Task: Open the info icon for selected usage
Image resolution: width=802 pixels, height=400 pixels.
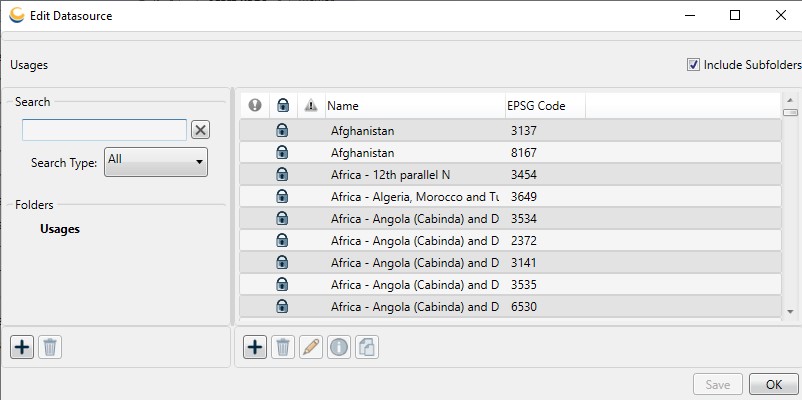Action: pyautogui.click(x=339, y=347)
